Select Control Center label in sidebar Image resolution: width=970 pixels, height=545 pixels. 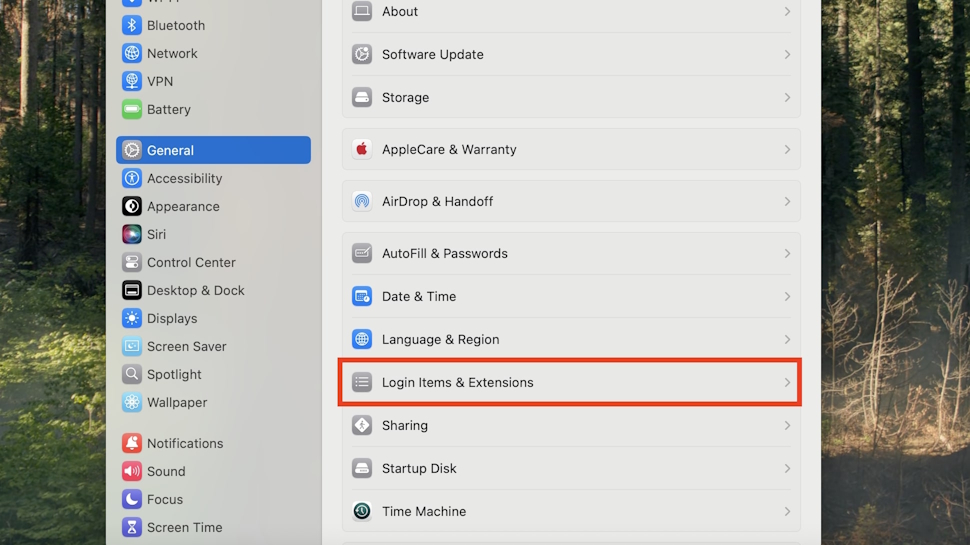[x=191, y=262]
